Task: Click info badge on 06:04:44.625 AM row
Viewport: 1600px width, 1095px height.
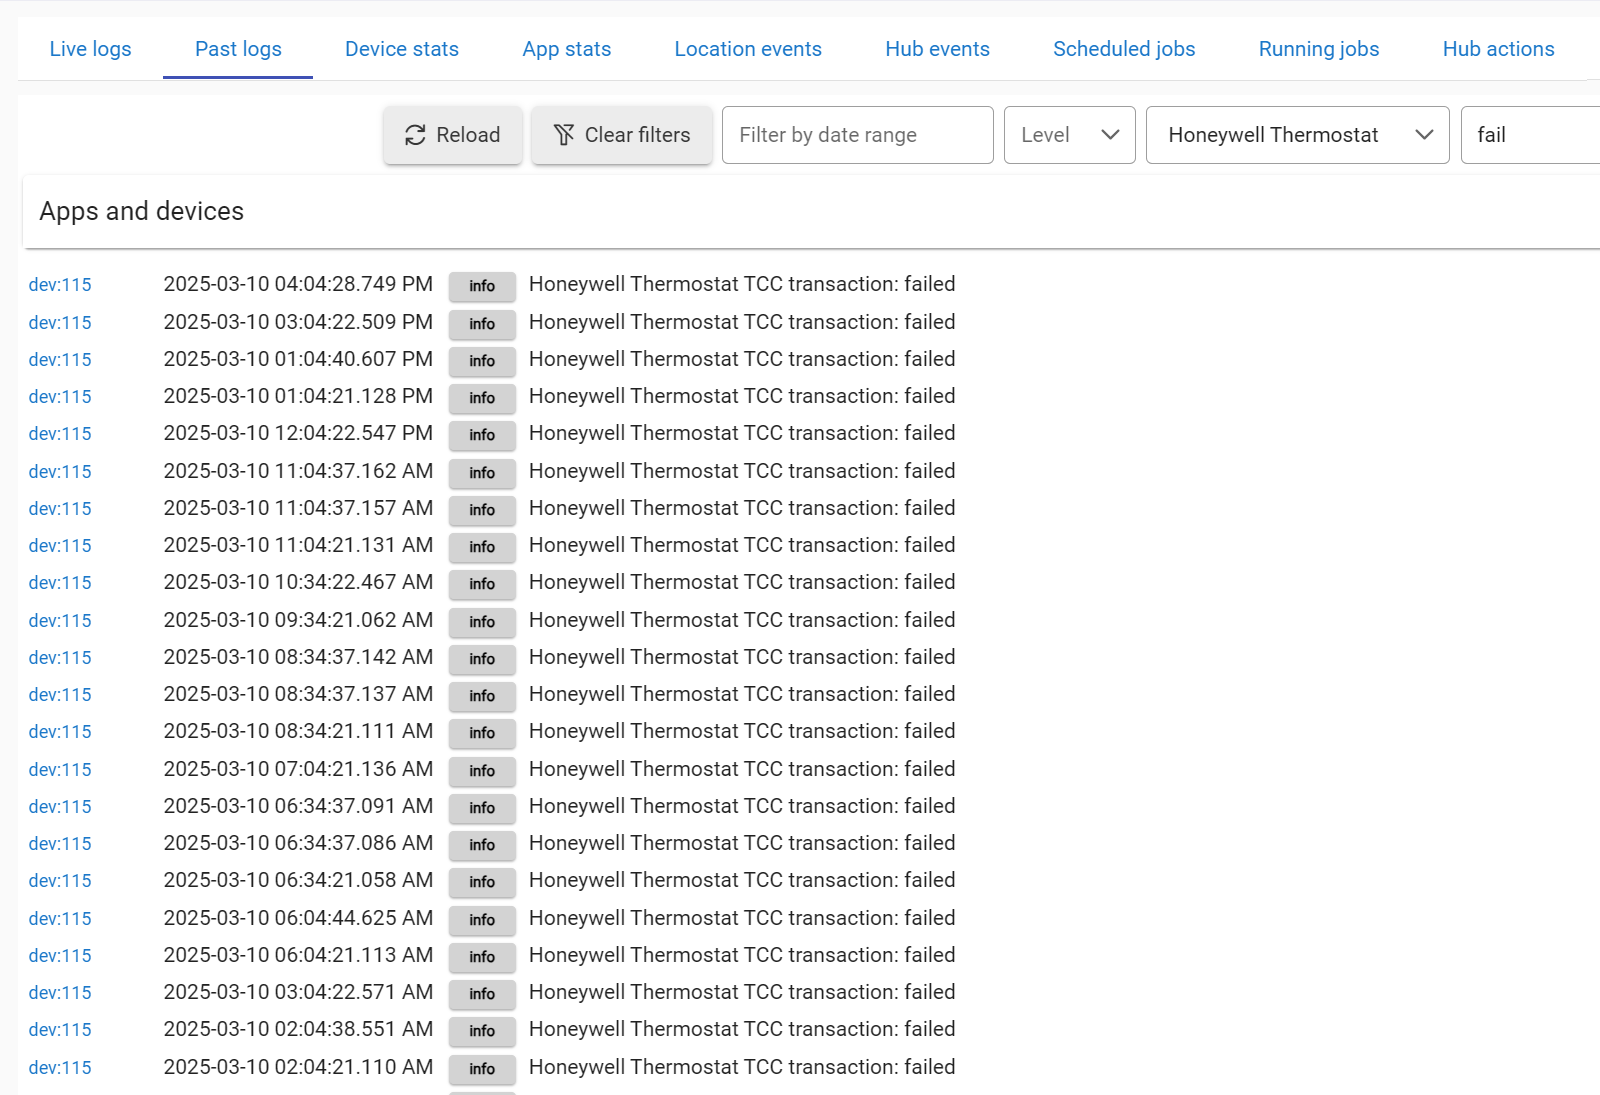Action: point(482,920)
